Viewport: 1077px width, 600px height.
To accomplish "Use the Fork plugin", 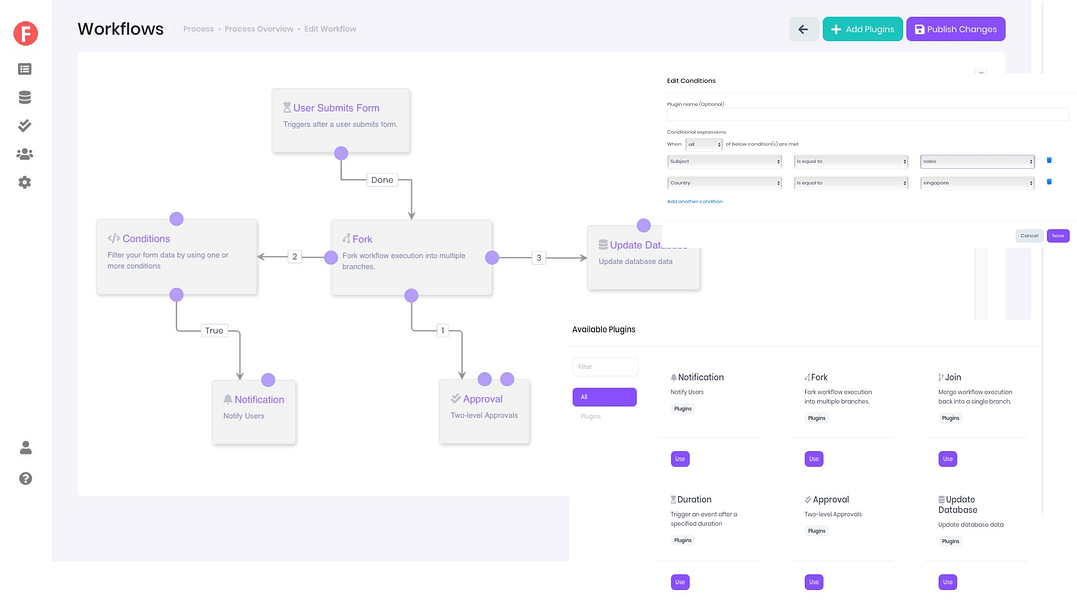I will (814, 459).
